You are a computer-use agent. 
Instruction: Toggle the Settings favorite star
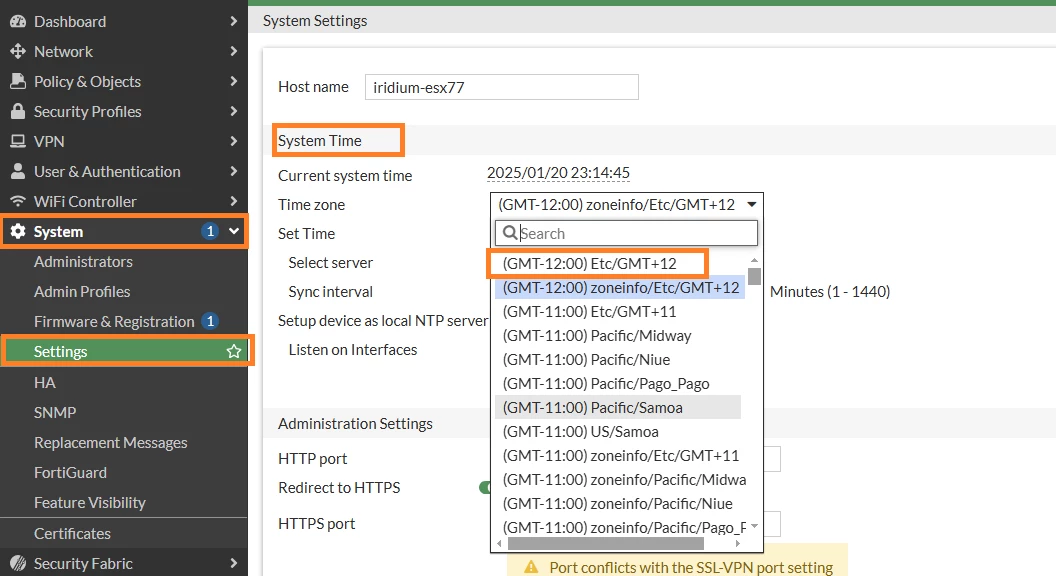234,351
